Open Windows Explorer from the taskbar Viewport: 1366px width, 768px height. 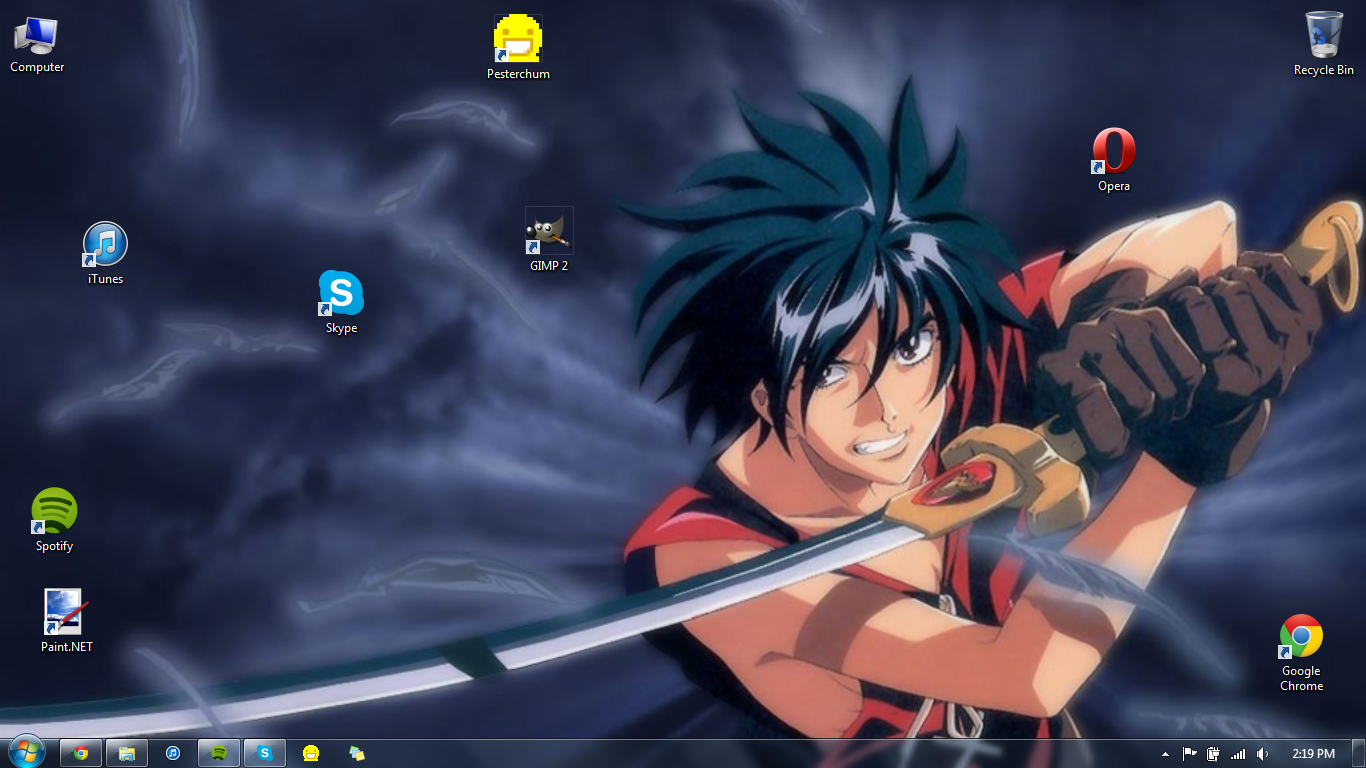pyautogui.click(x=126, y=753)
